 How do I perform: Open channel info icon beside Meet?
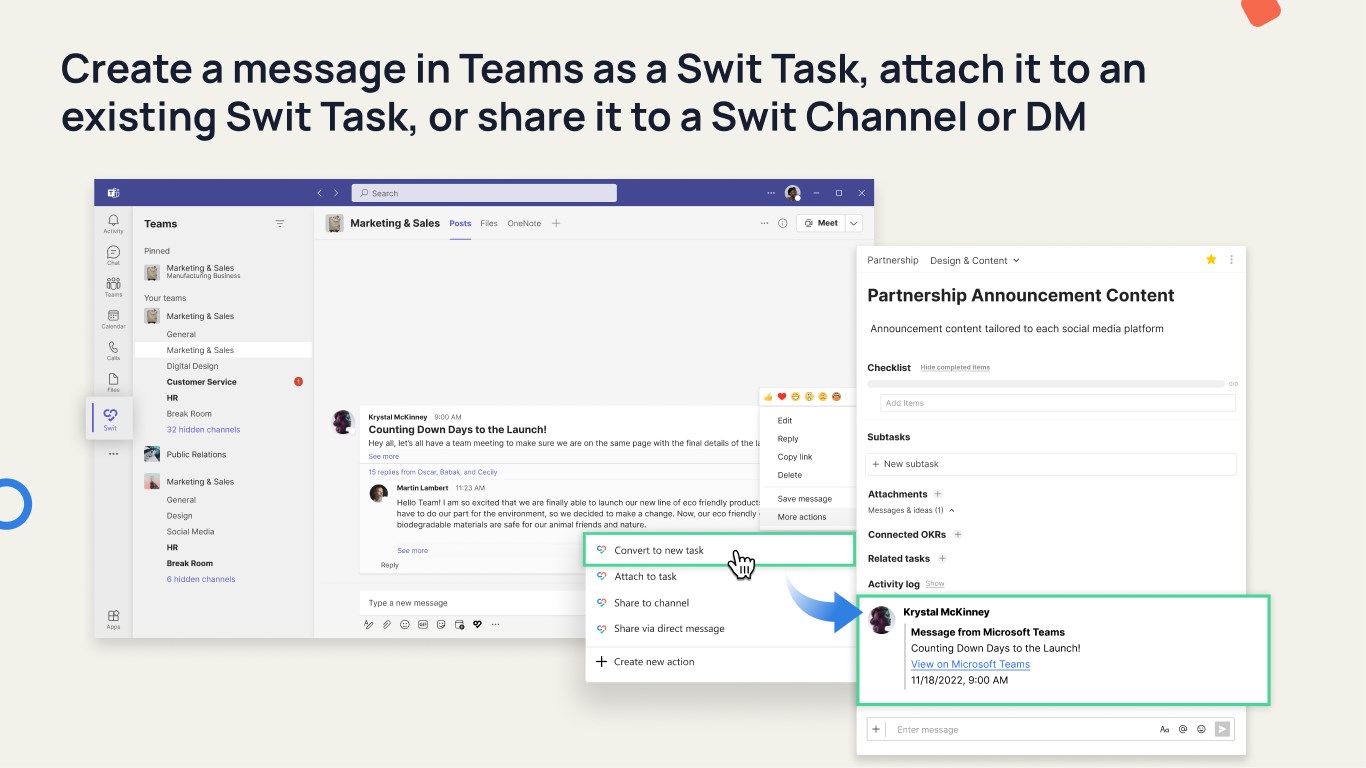783,223
